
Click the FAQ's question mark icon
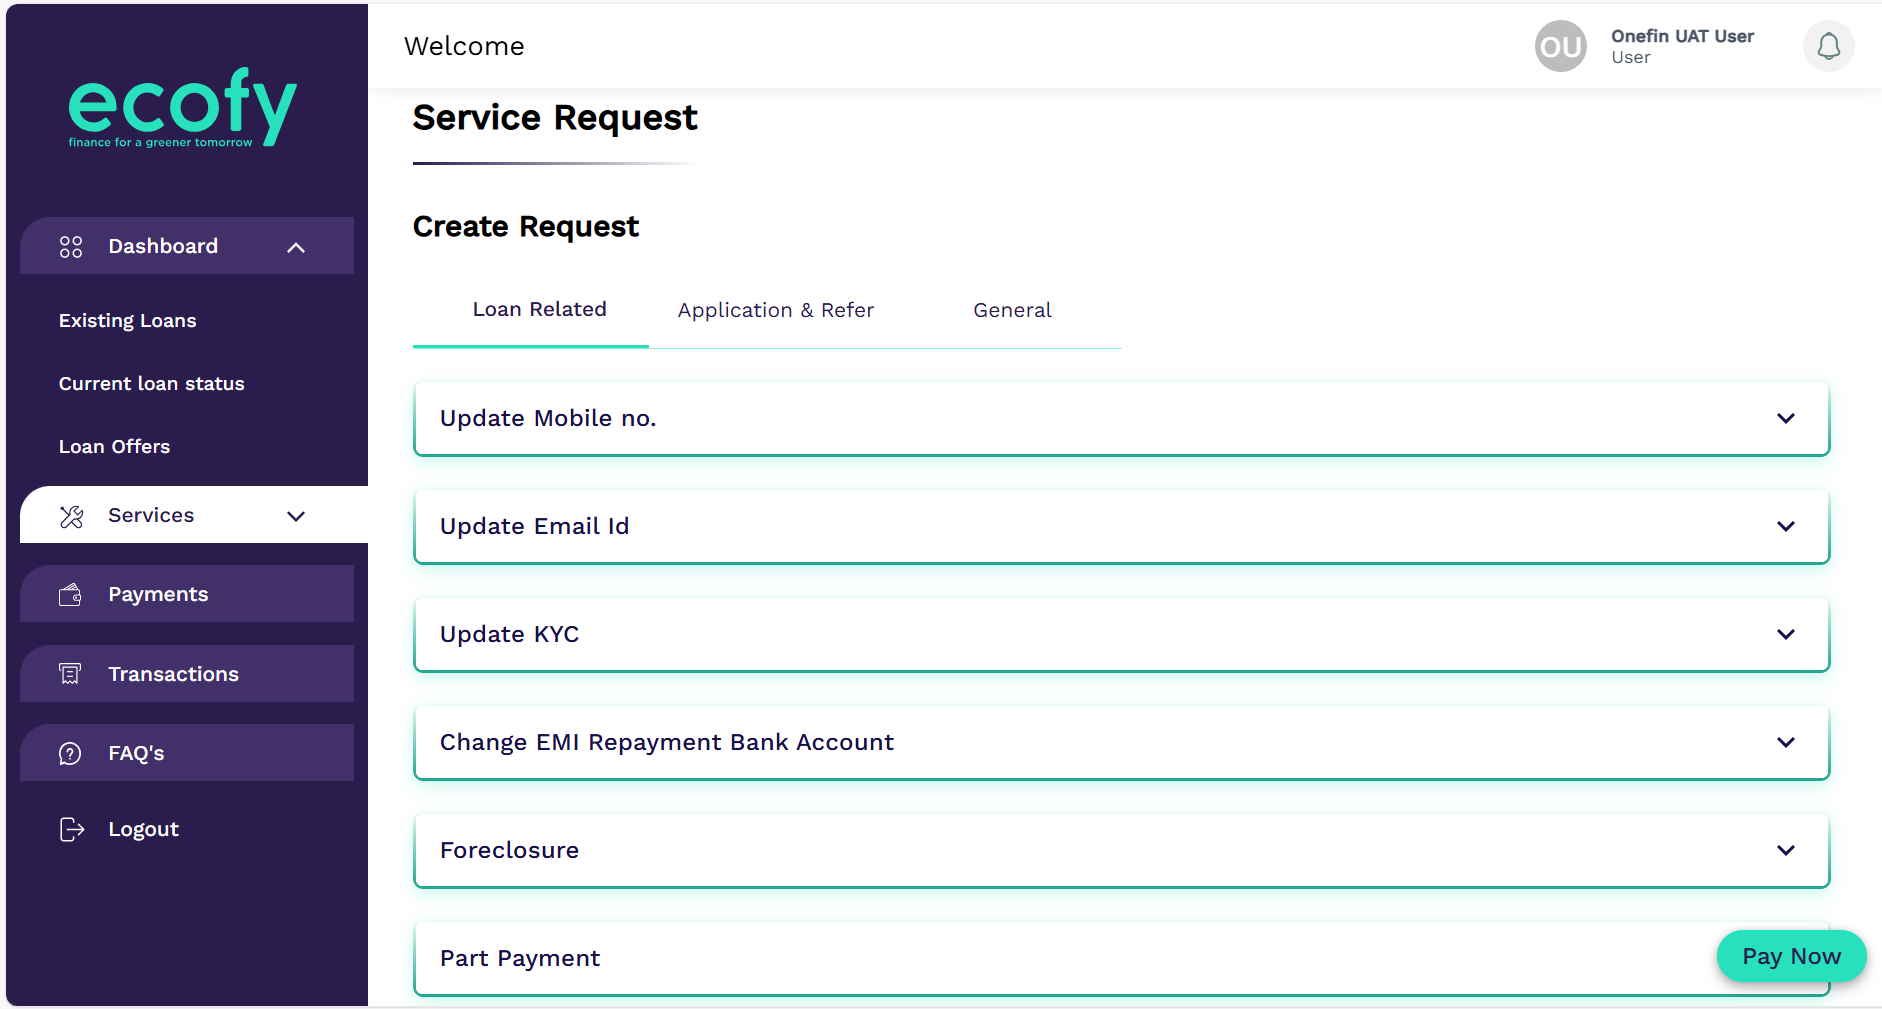pyautogui.click(x=71, y=753)
